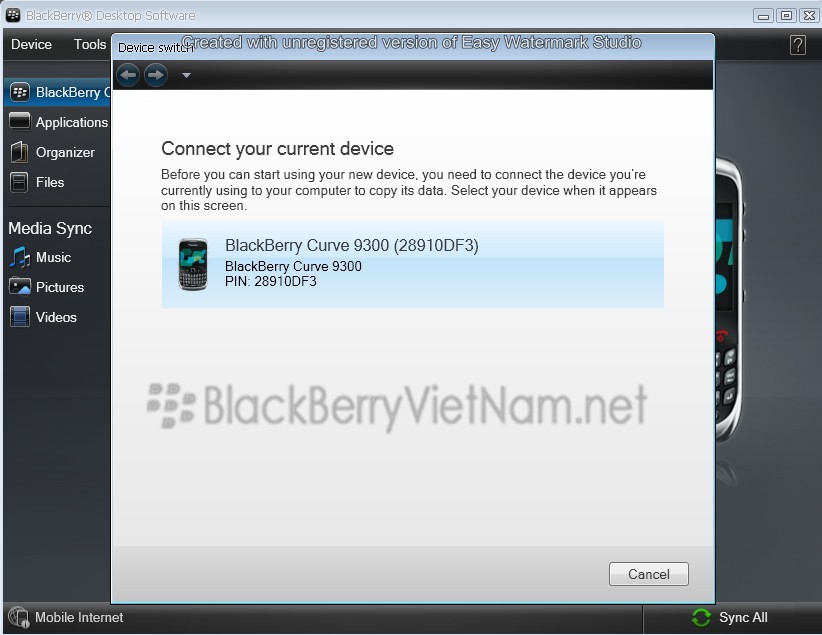Select the BlackBerry sidebar icon

click(20, 92)
